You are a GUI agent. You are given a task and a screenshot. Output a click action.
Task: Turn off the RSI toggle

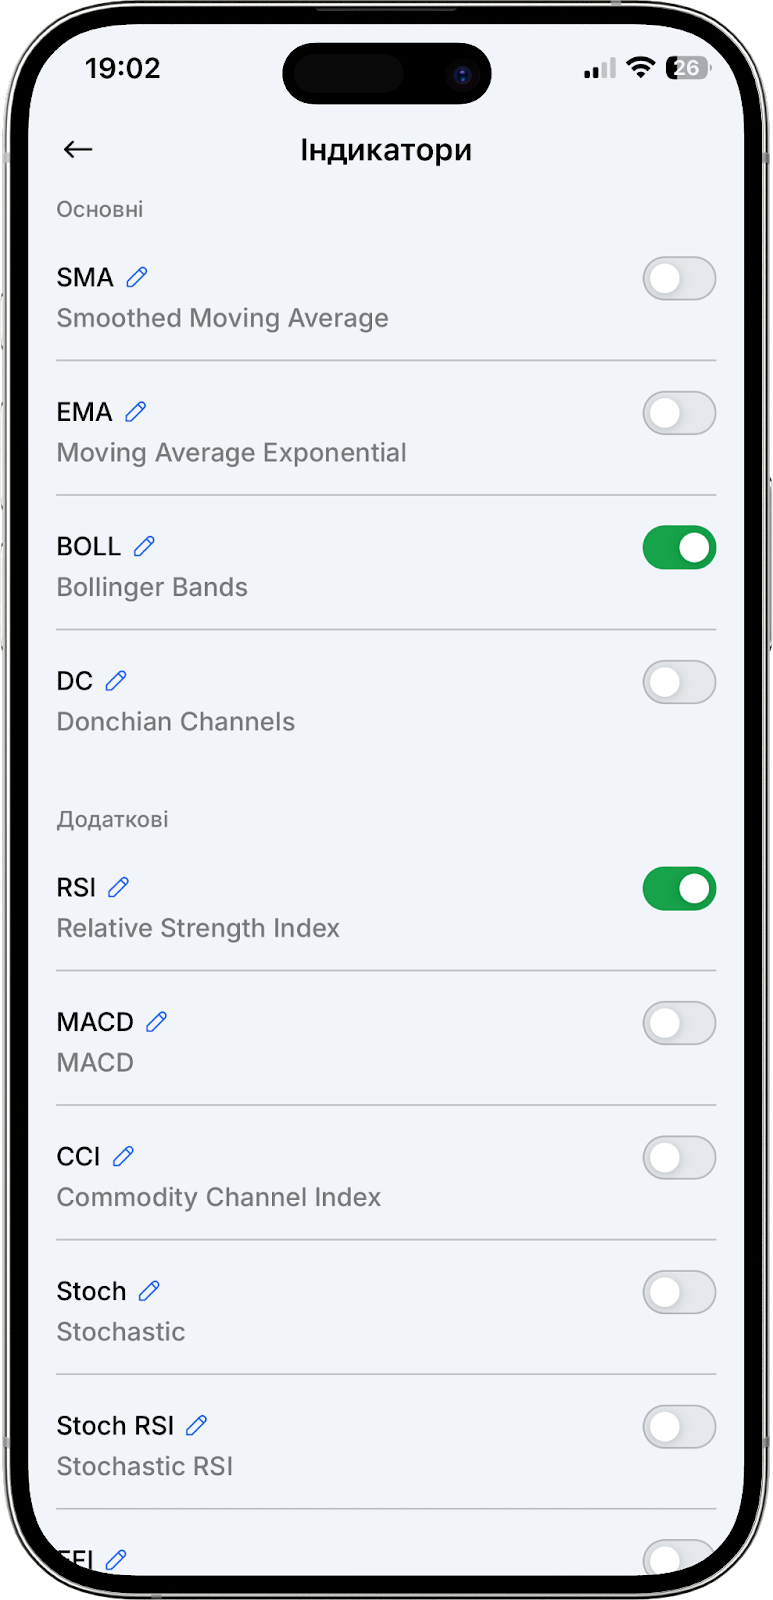tap(679, 889)
